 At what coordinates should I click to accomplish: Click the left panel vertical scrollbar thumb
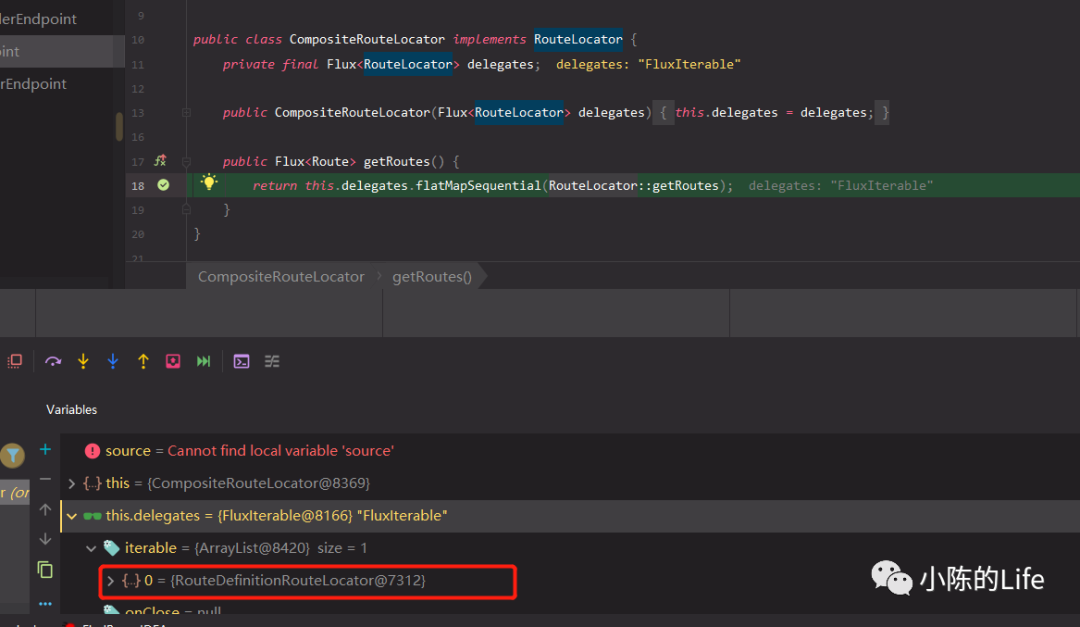click(x=119, y=126)
